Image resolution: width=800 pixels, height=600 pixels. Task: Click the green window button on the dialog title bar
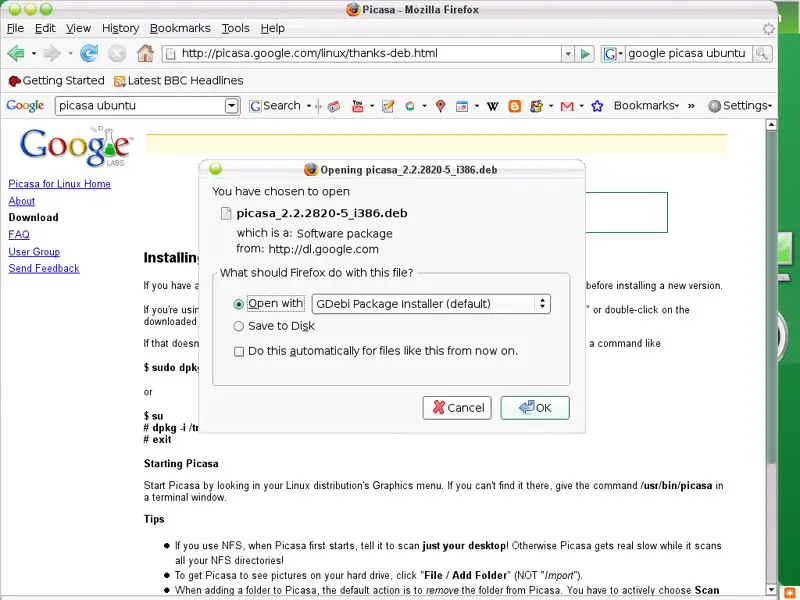(x=215, y=168)
